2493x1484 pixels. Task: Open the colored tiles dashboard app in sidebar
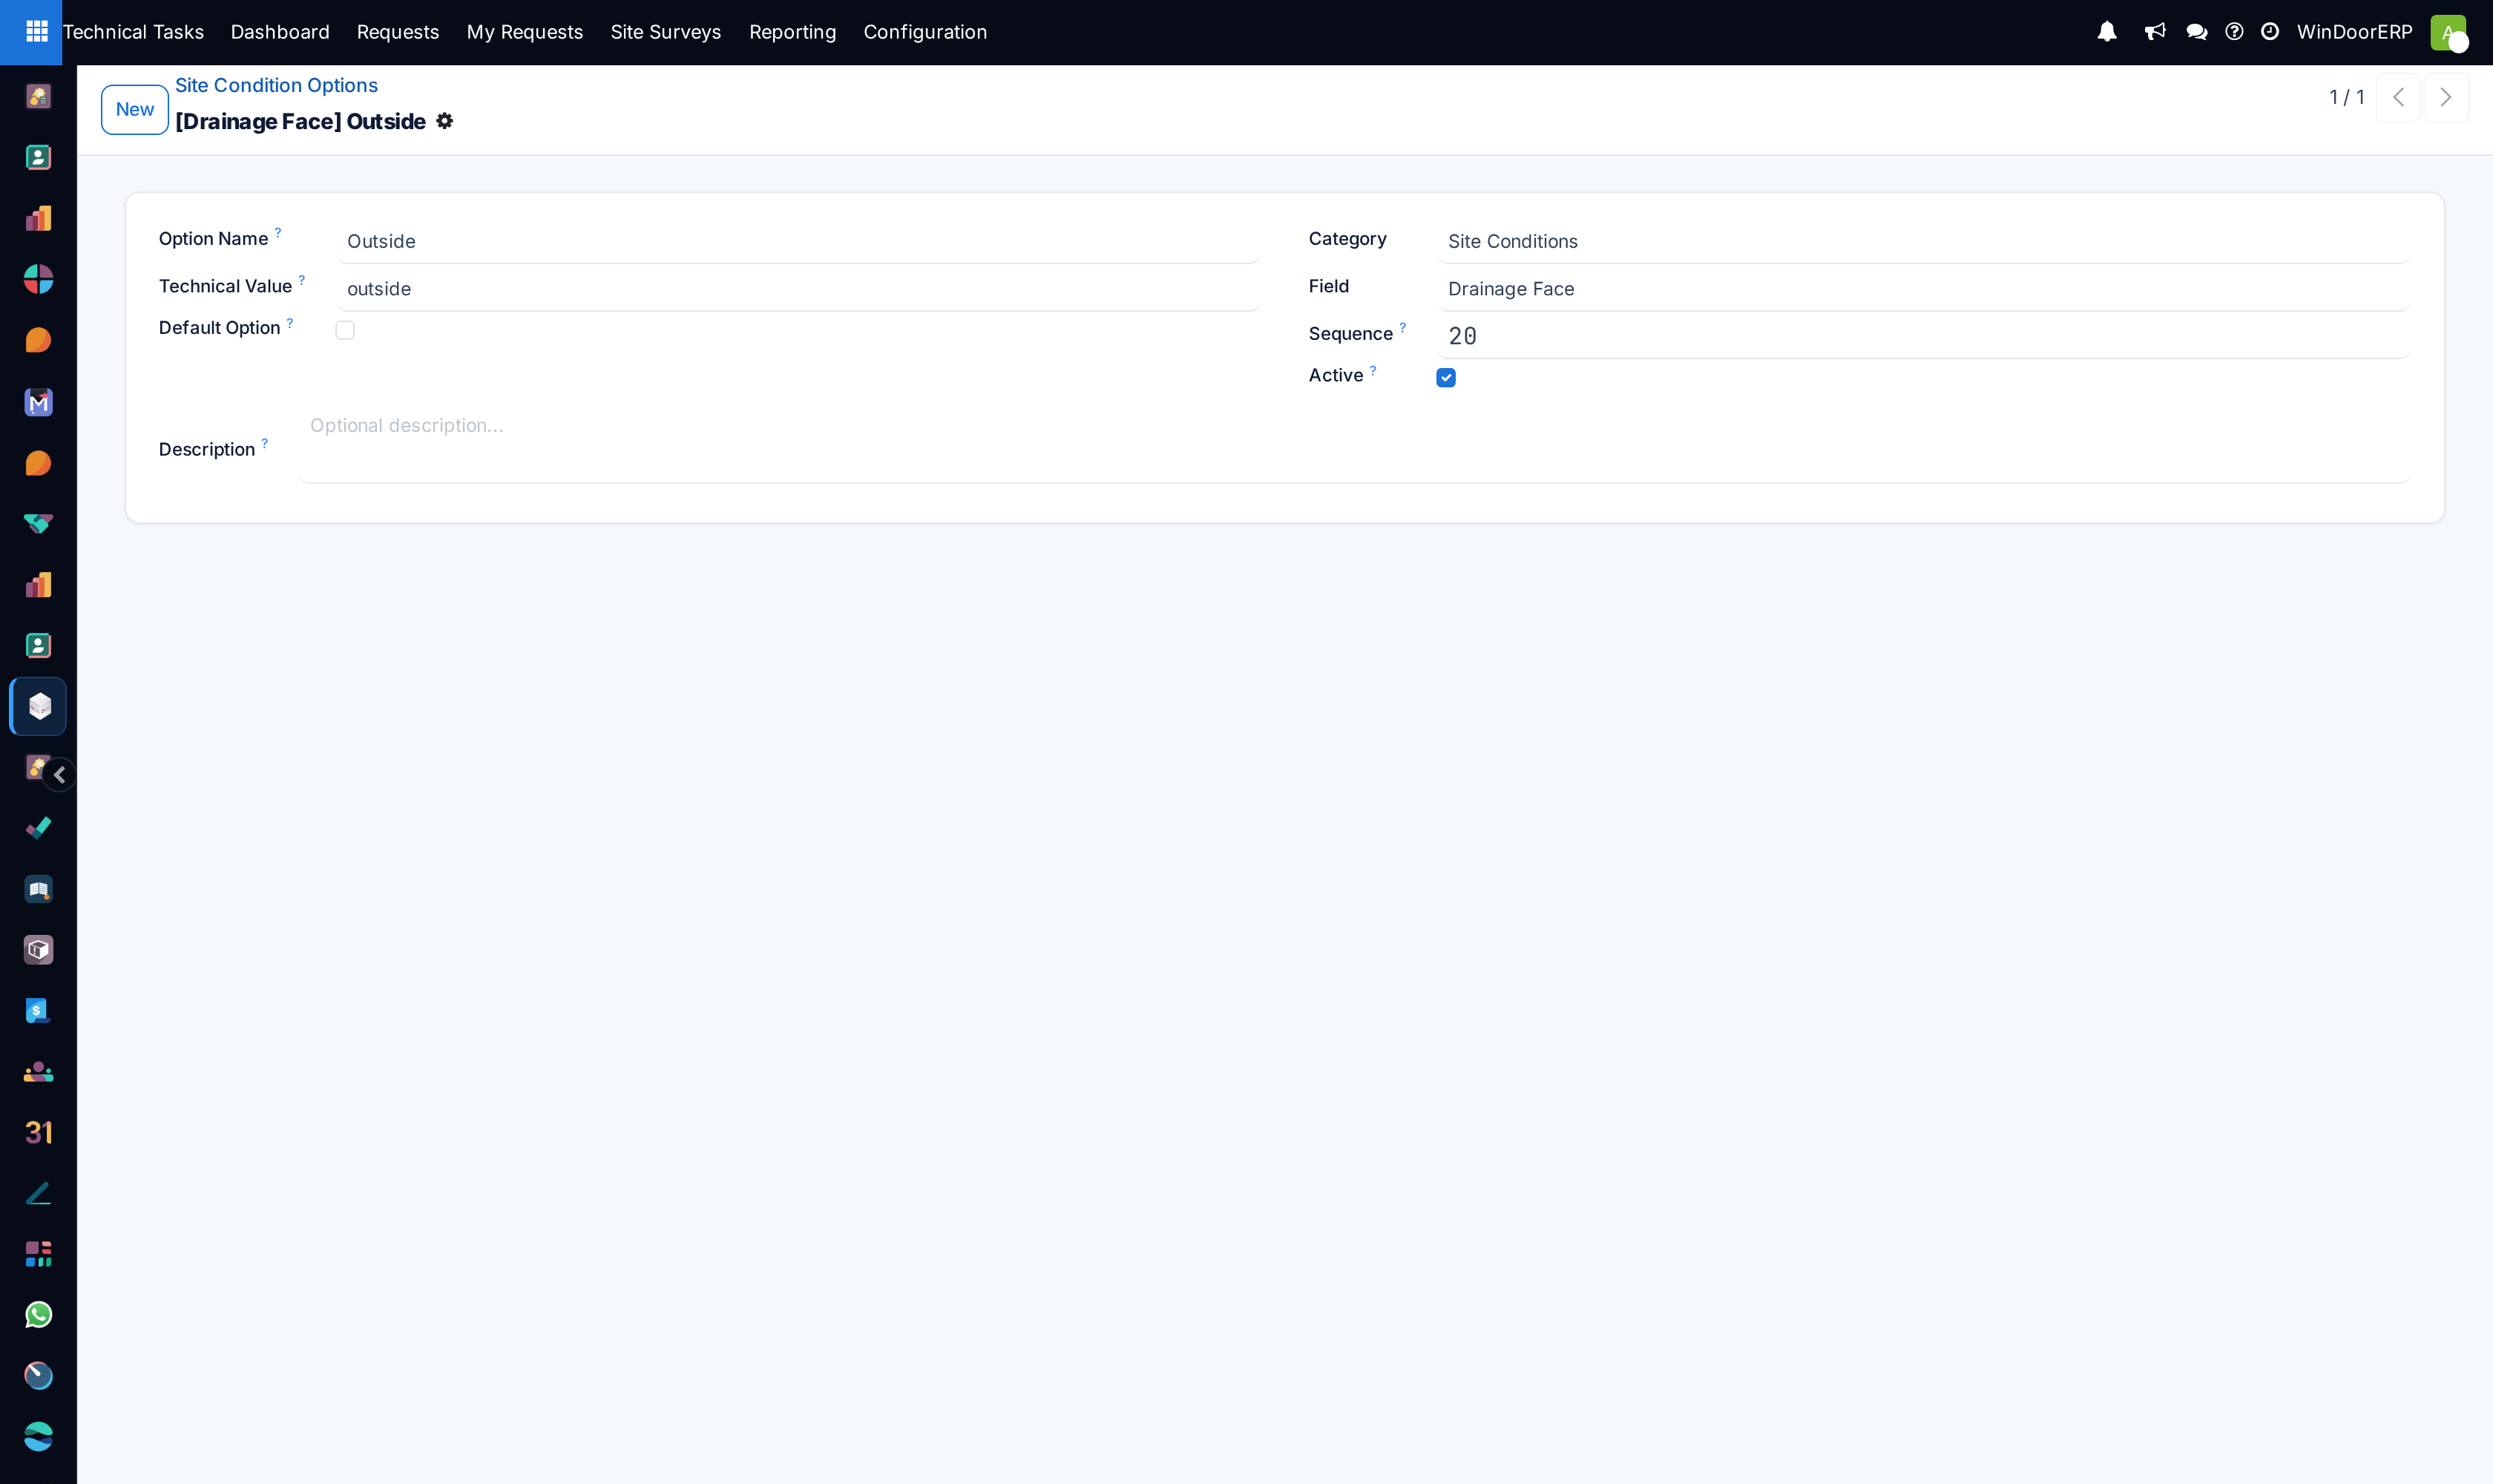pyautogui.click(x=38, y=1254)
